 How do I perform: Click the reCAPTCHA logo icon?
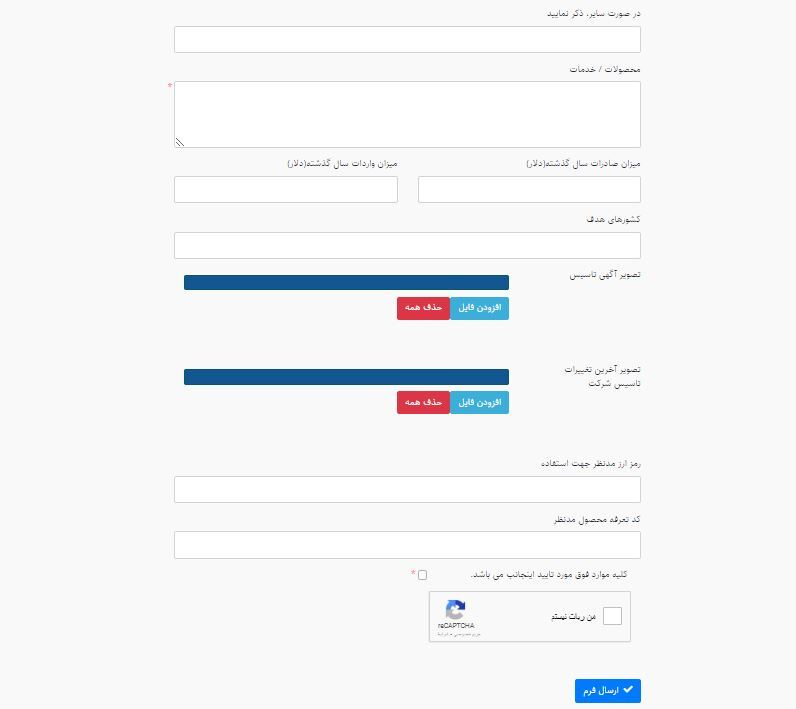pyautogui.click(x=455, y=610)
